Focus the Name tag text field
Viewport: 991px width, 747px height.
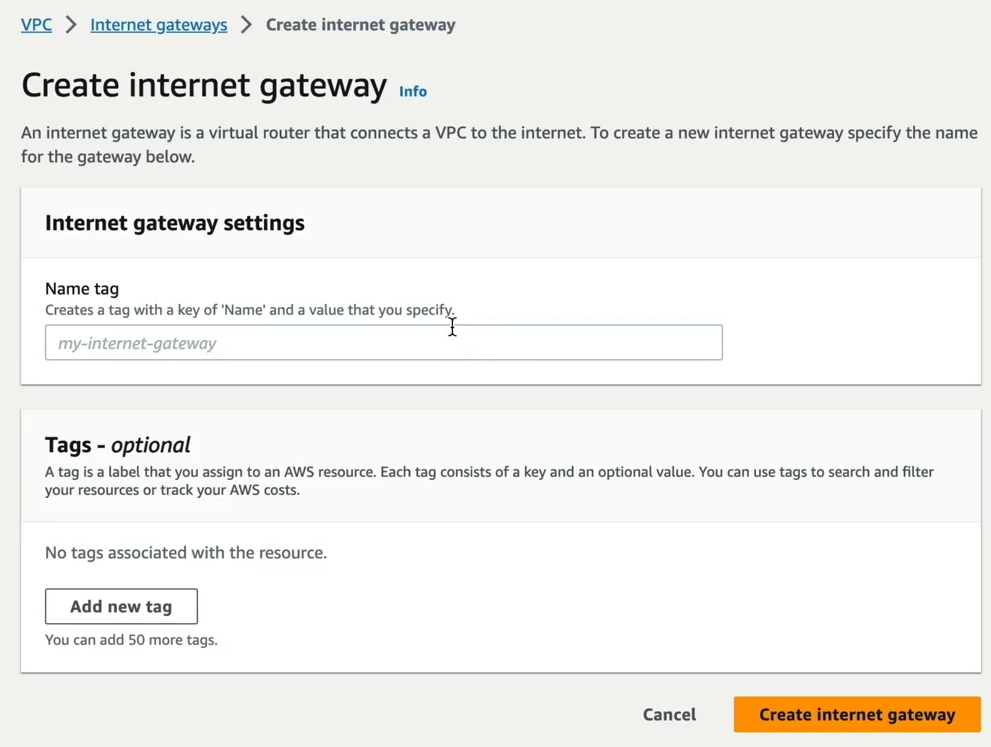384,343
